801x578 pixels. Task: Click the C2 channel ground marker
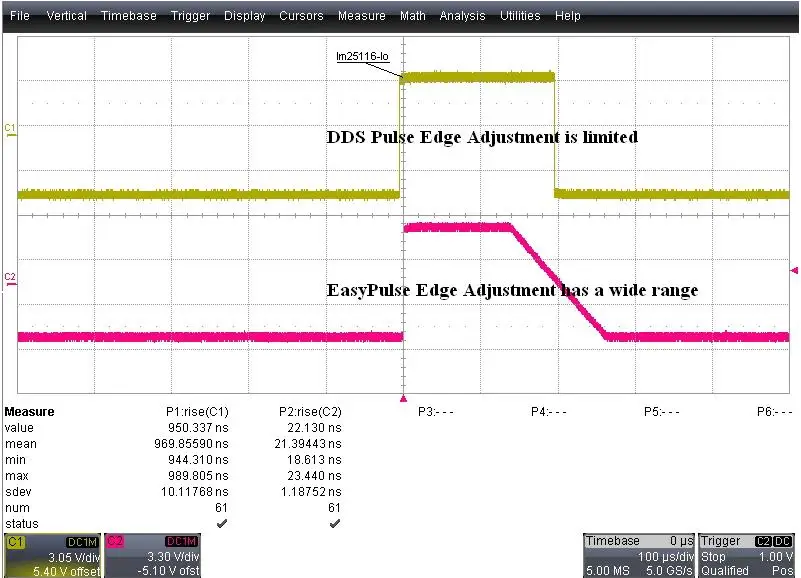click(x=10, y=277)
